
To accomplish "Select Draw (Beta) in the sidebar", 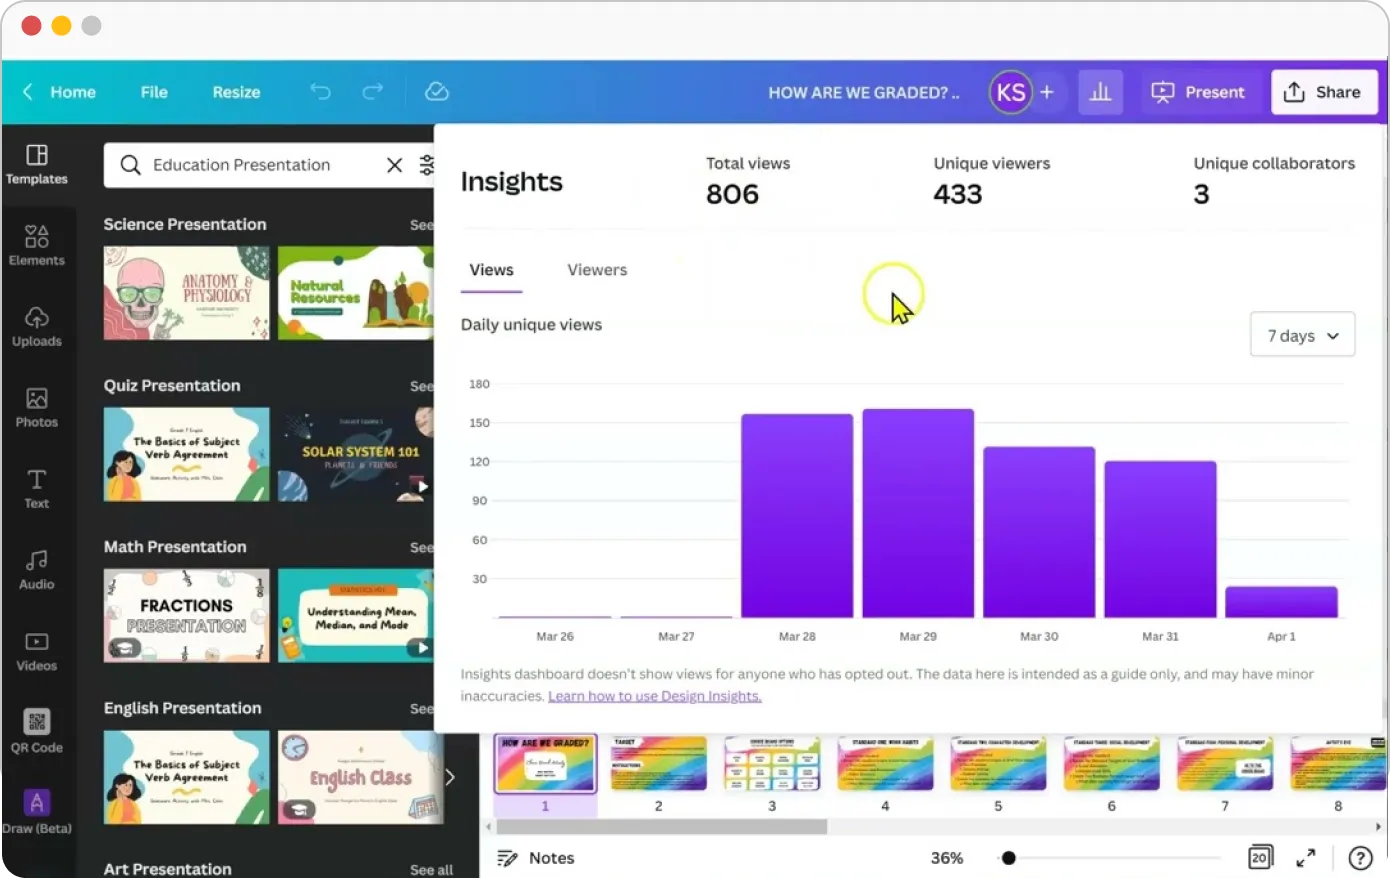I will (x=37, y=810).
